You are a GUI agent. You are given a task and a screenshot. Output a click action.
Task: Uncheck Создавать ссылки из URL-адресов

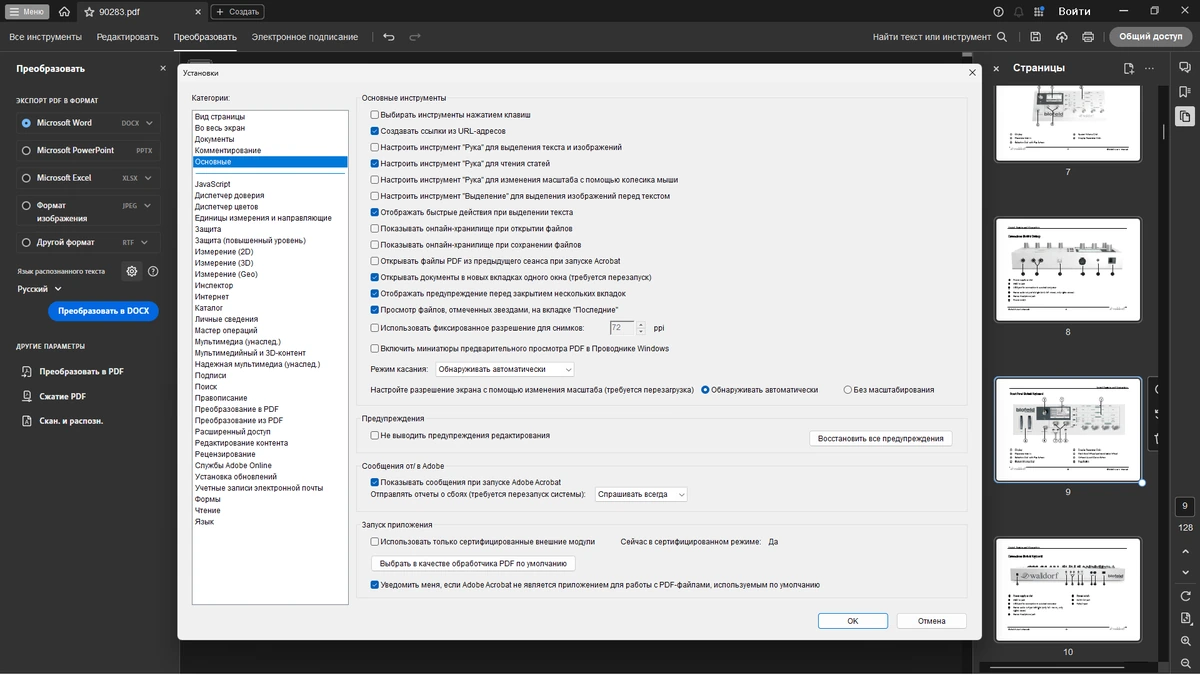tap(375, 131)
